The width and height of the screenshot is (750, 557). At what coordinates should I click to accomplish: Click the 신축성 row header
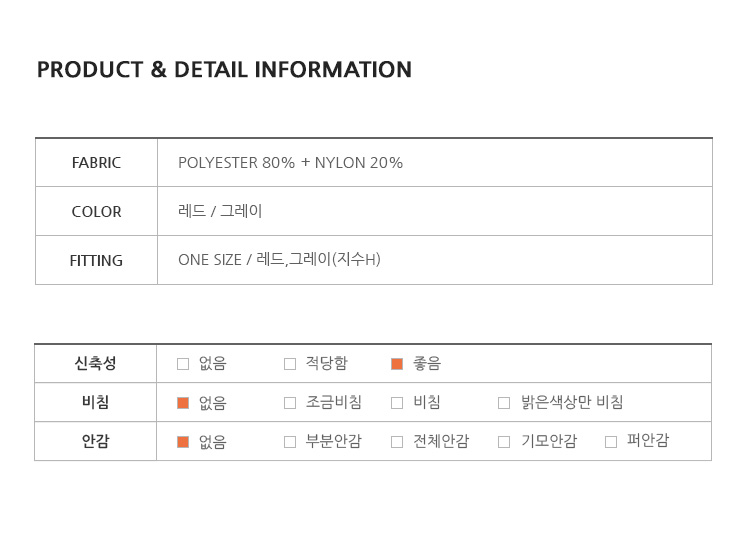pos(96,363)
